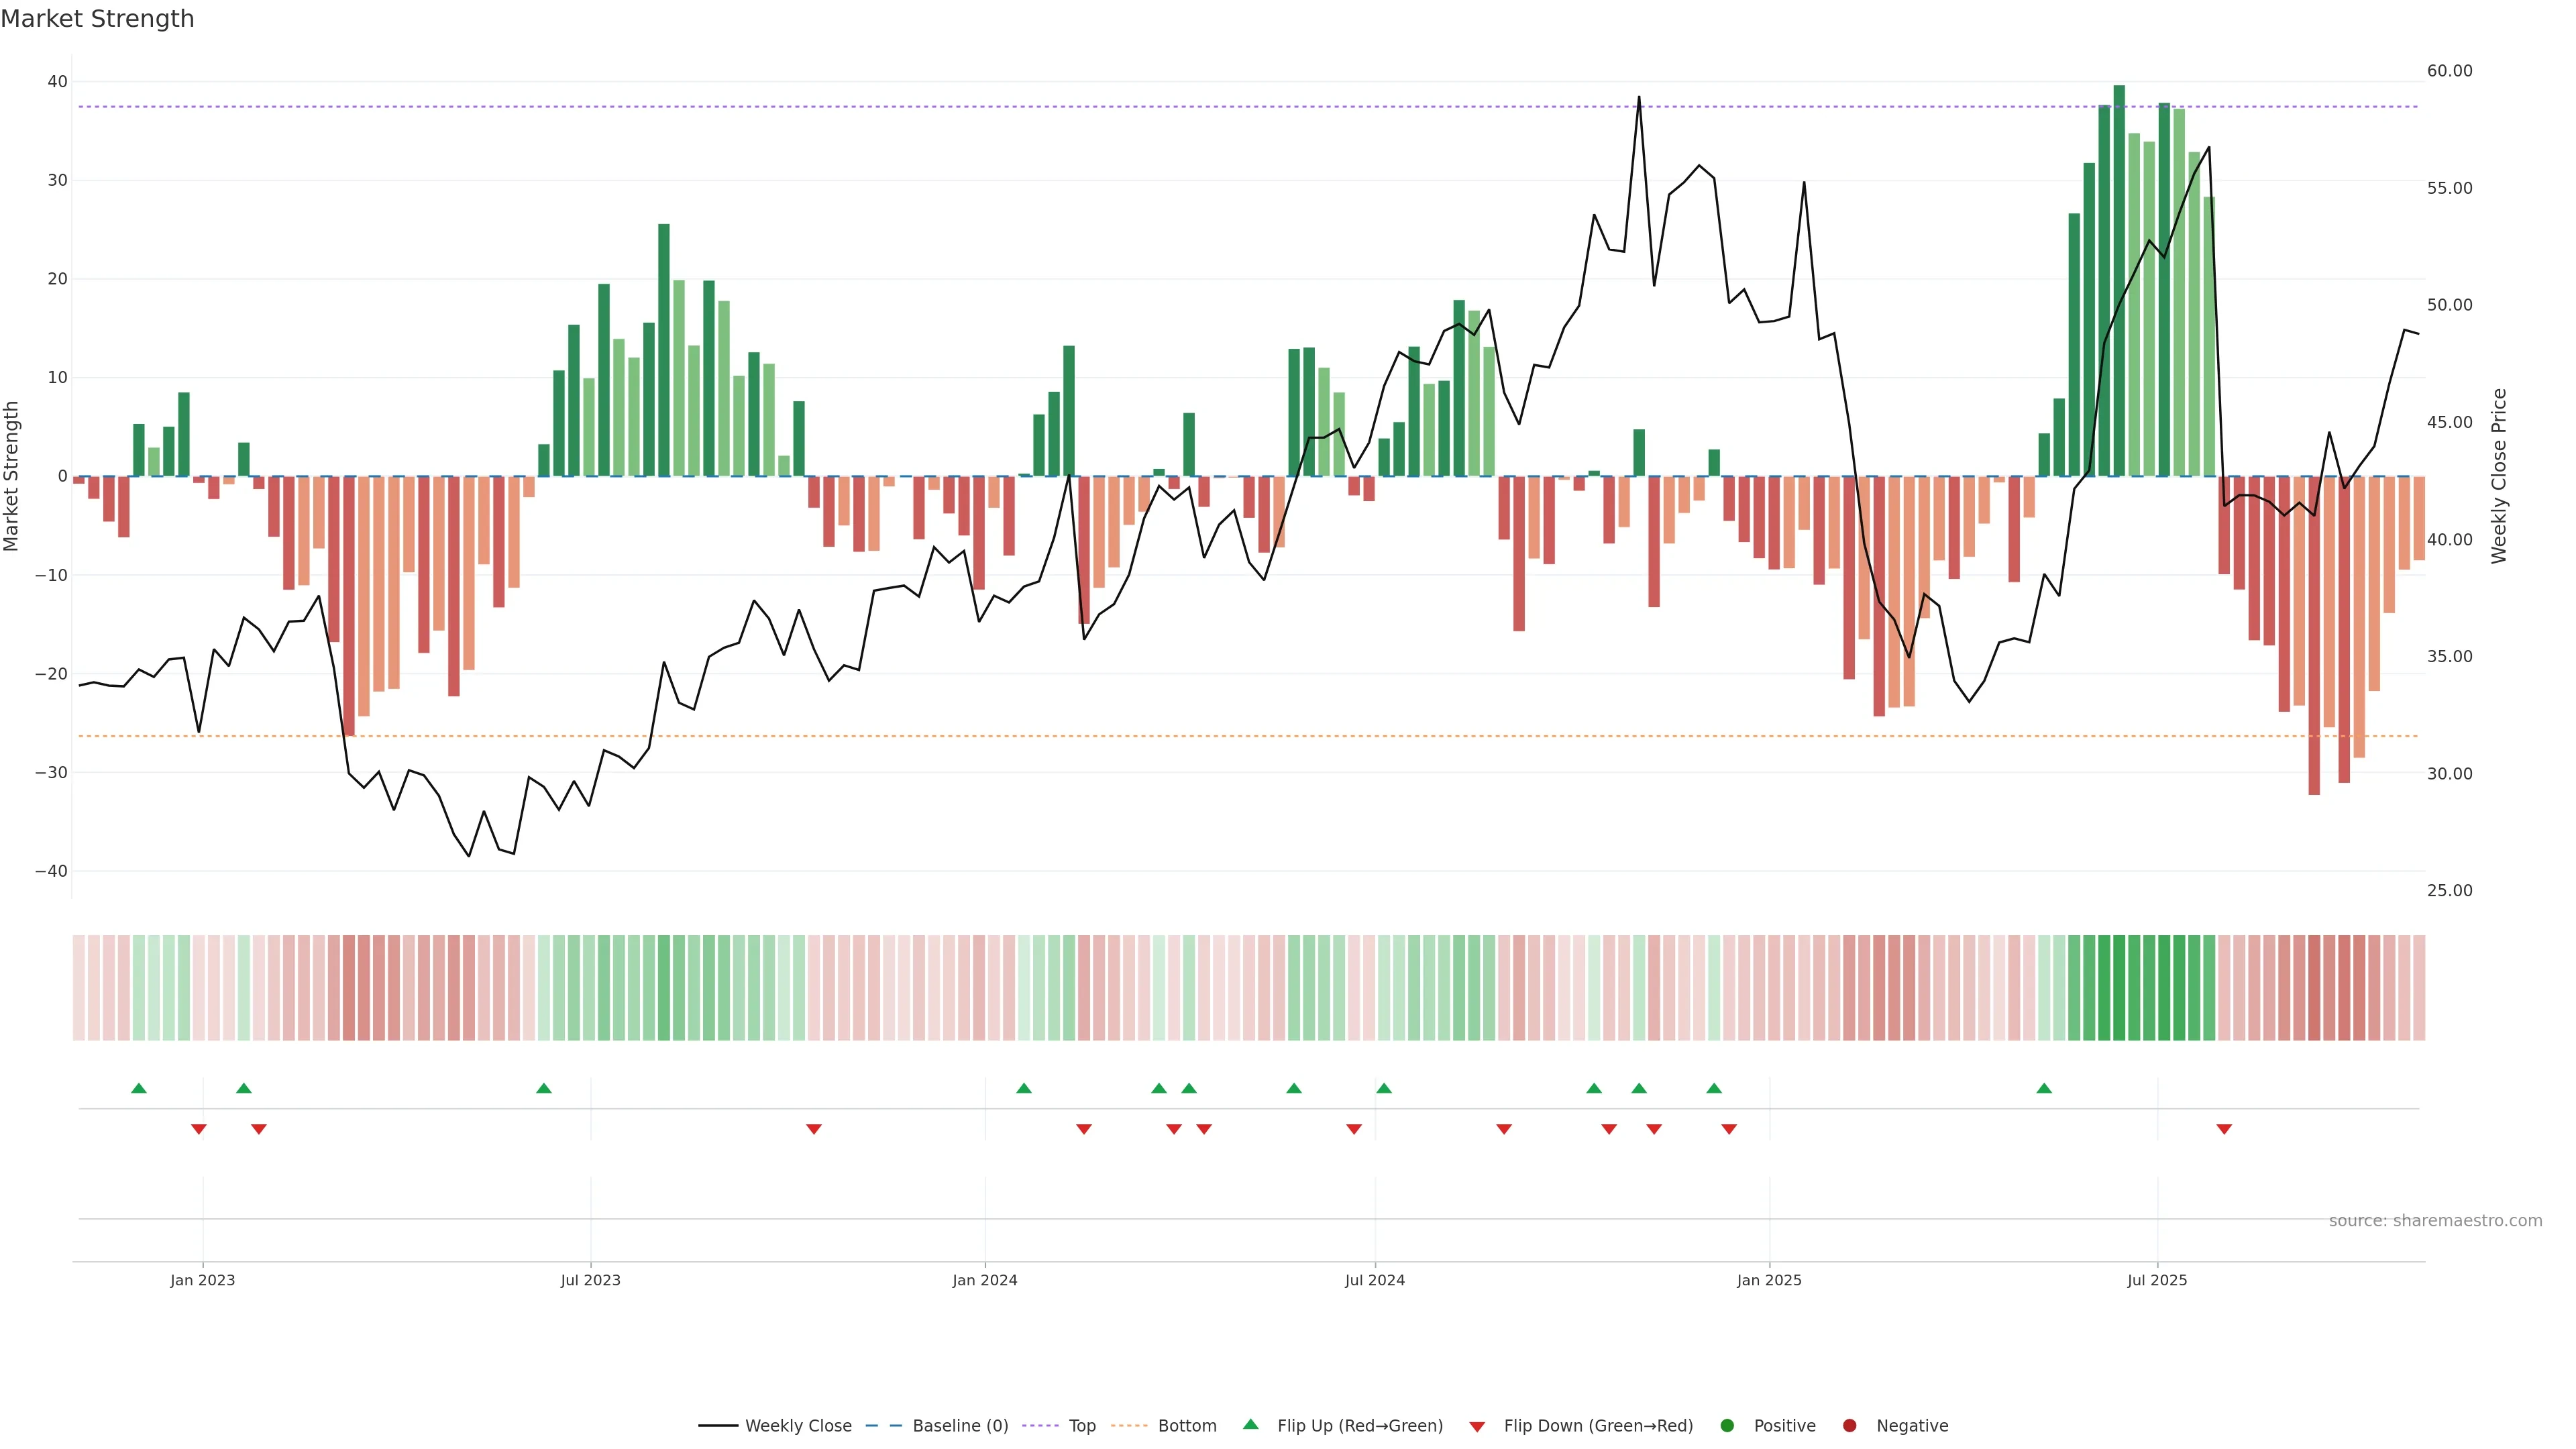Click the Flip Down legend triangle icon
The width and height of the screenshot is (2576, 1449).
pyautogui.click(x=1476, y=1426)
